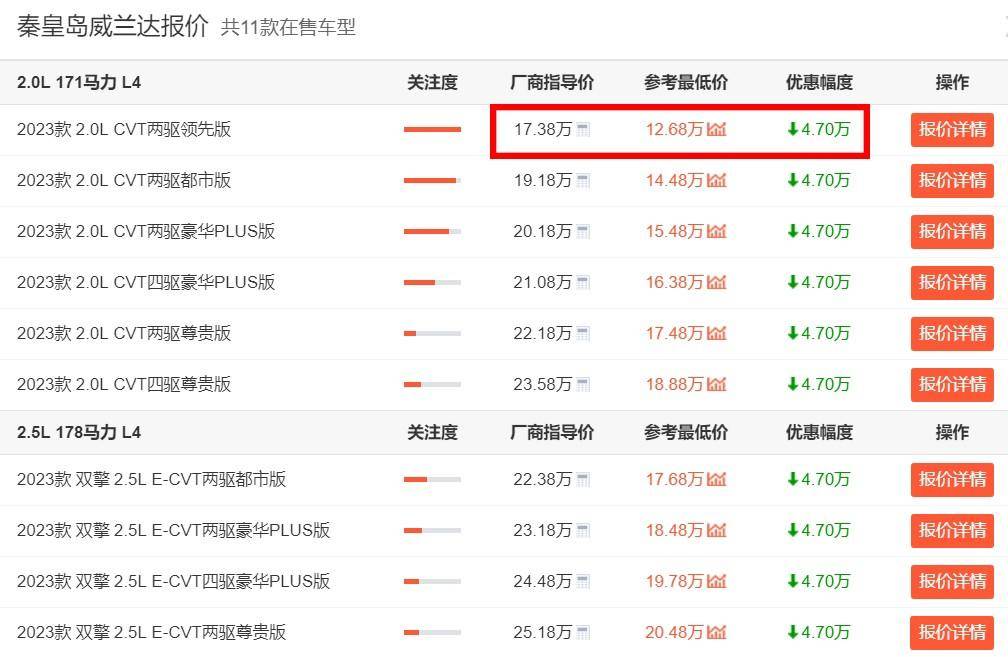The image size is (1008, 657).
Task: Click the 2.5L 178马力 L4 section header
Action: coord(79,433)
